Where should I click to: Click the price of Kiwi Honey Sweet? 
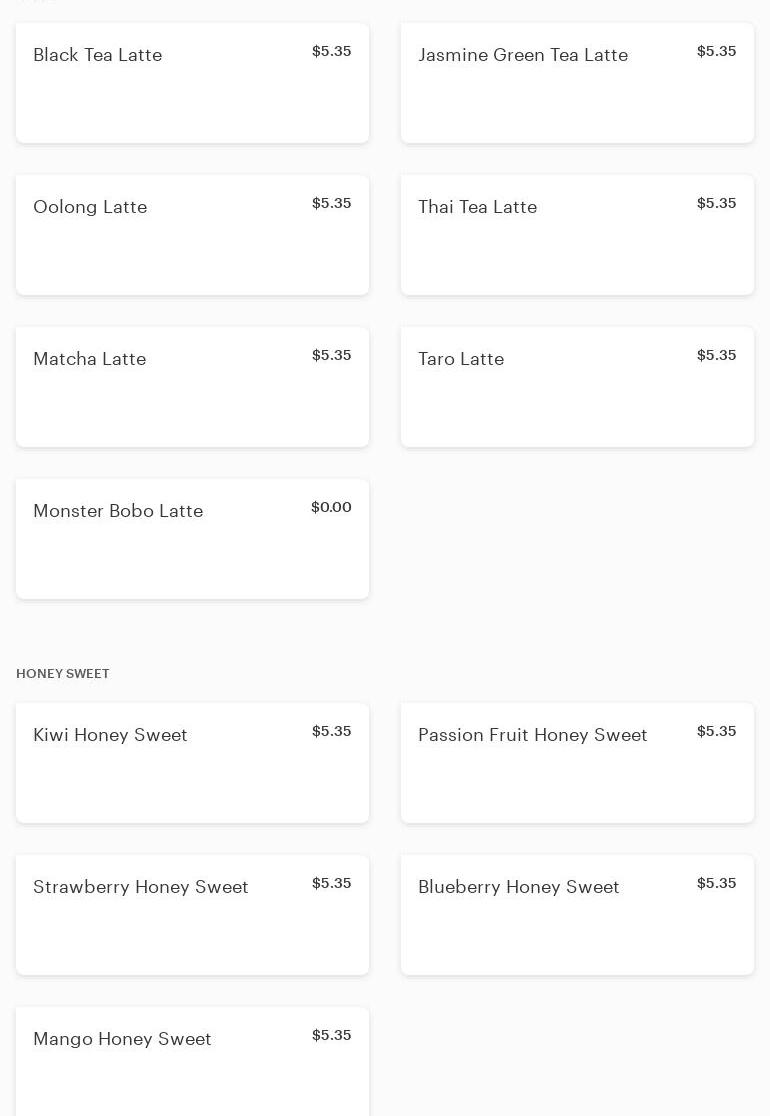[x=331, y=731]
